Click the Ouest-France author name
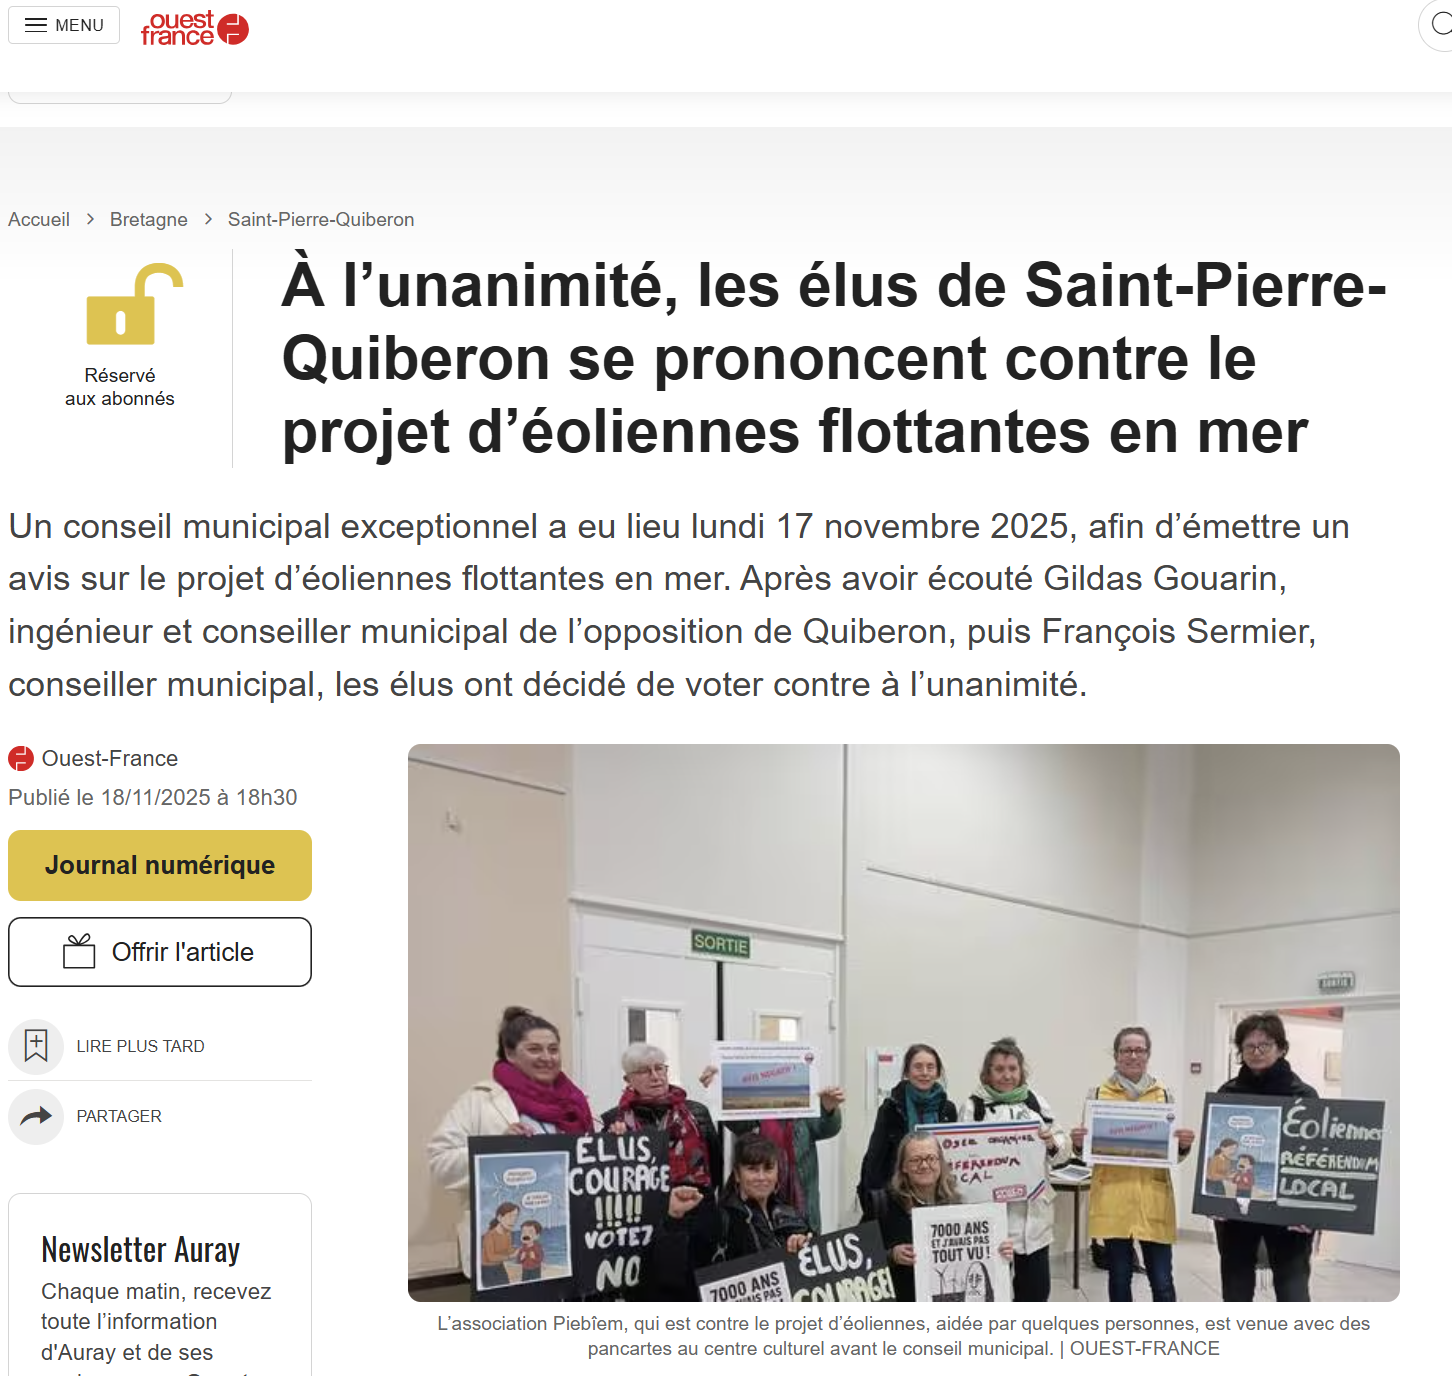Viewport: 1452px width, 1376px height. coord(110,758)
